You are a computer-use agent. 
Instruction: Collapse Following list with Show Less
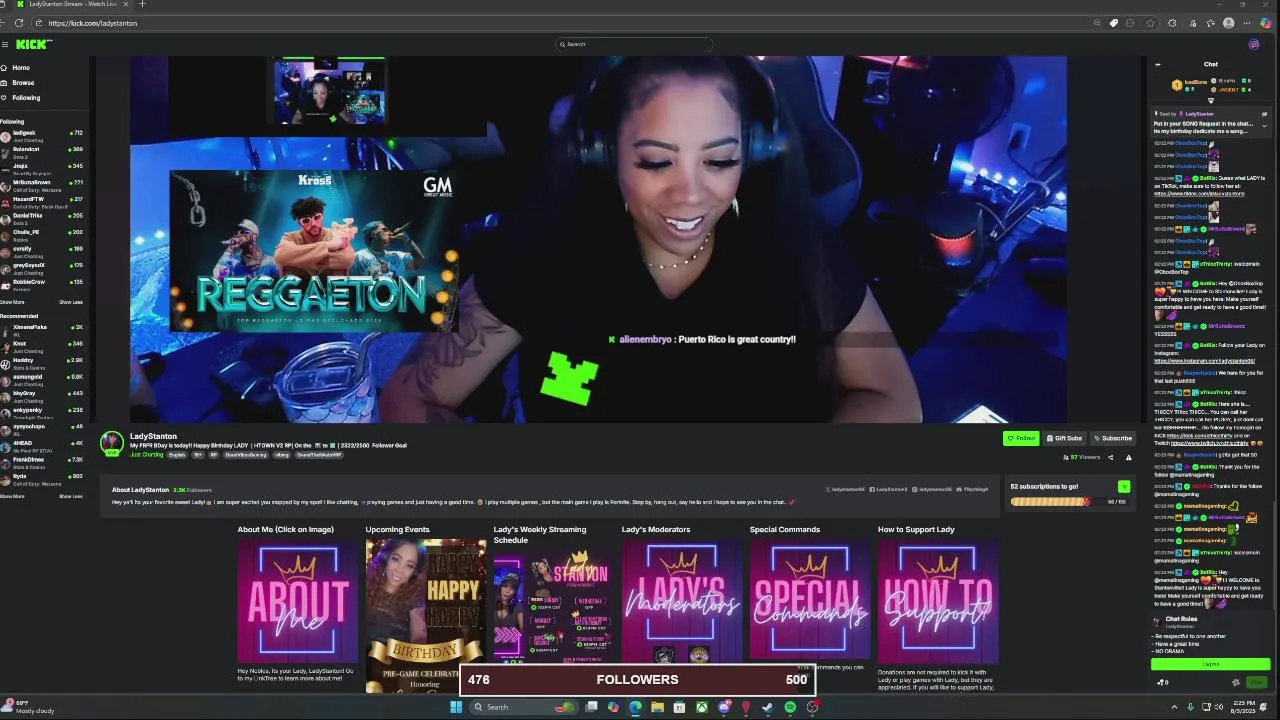[71, 302]
